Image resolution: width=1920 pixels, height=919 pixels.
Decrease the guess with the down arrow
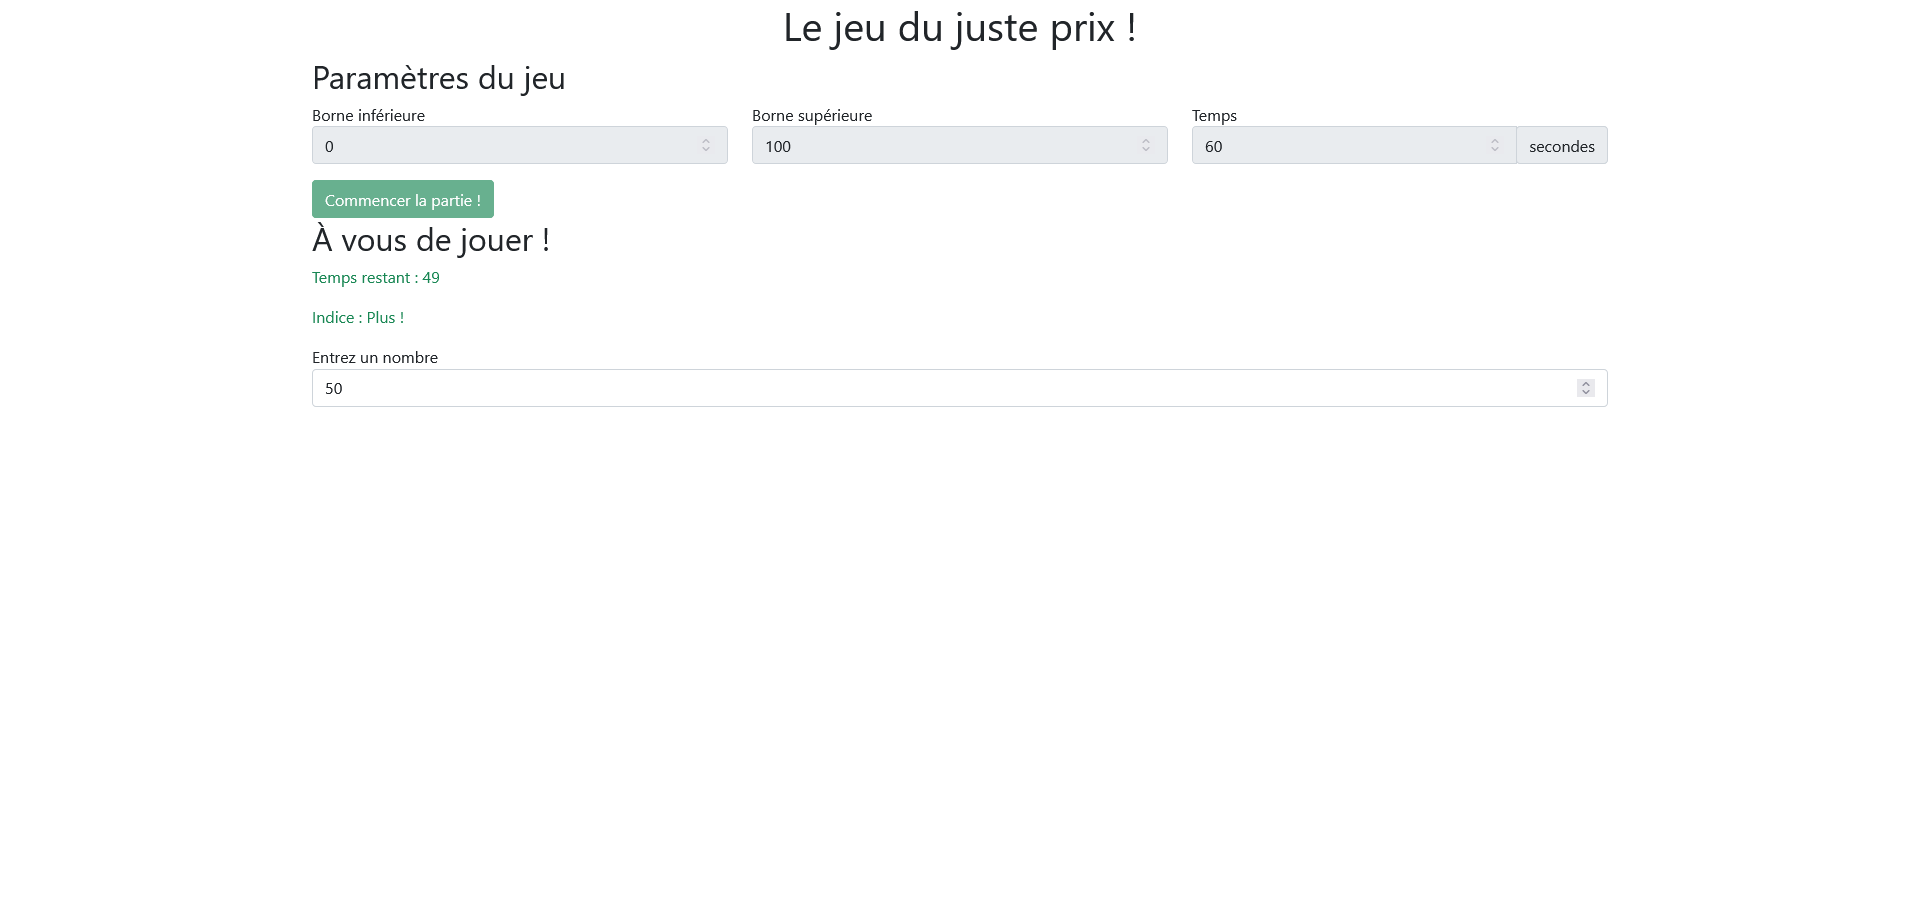[1586, 392]
